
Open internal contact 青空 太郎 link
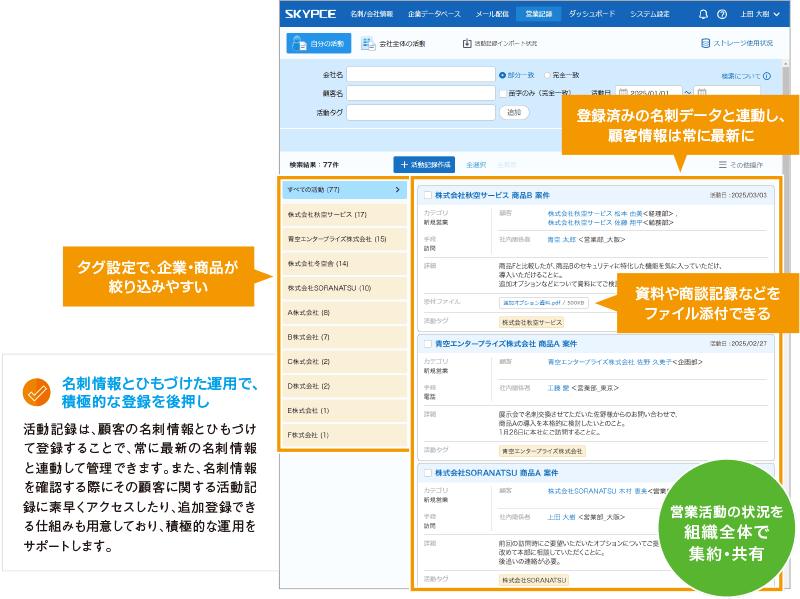561,239
